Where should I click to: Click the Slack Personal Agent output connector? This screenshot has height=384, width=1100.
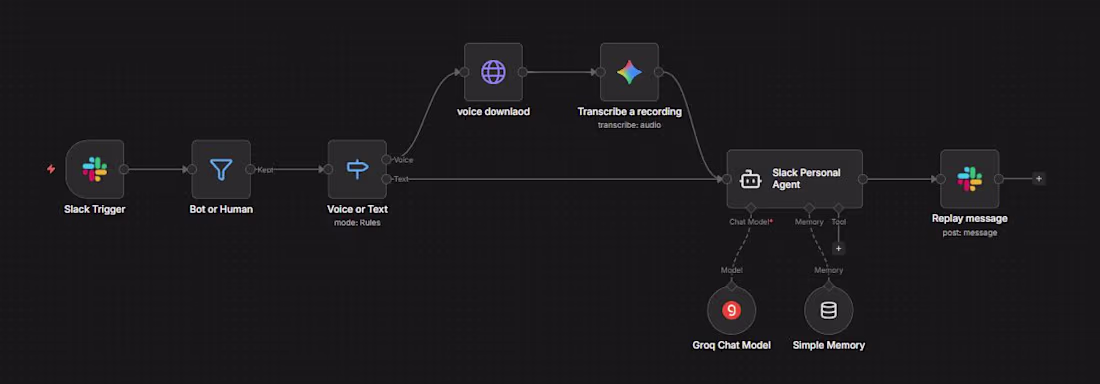click(x=862, y=179)
